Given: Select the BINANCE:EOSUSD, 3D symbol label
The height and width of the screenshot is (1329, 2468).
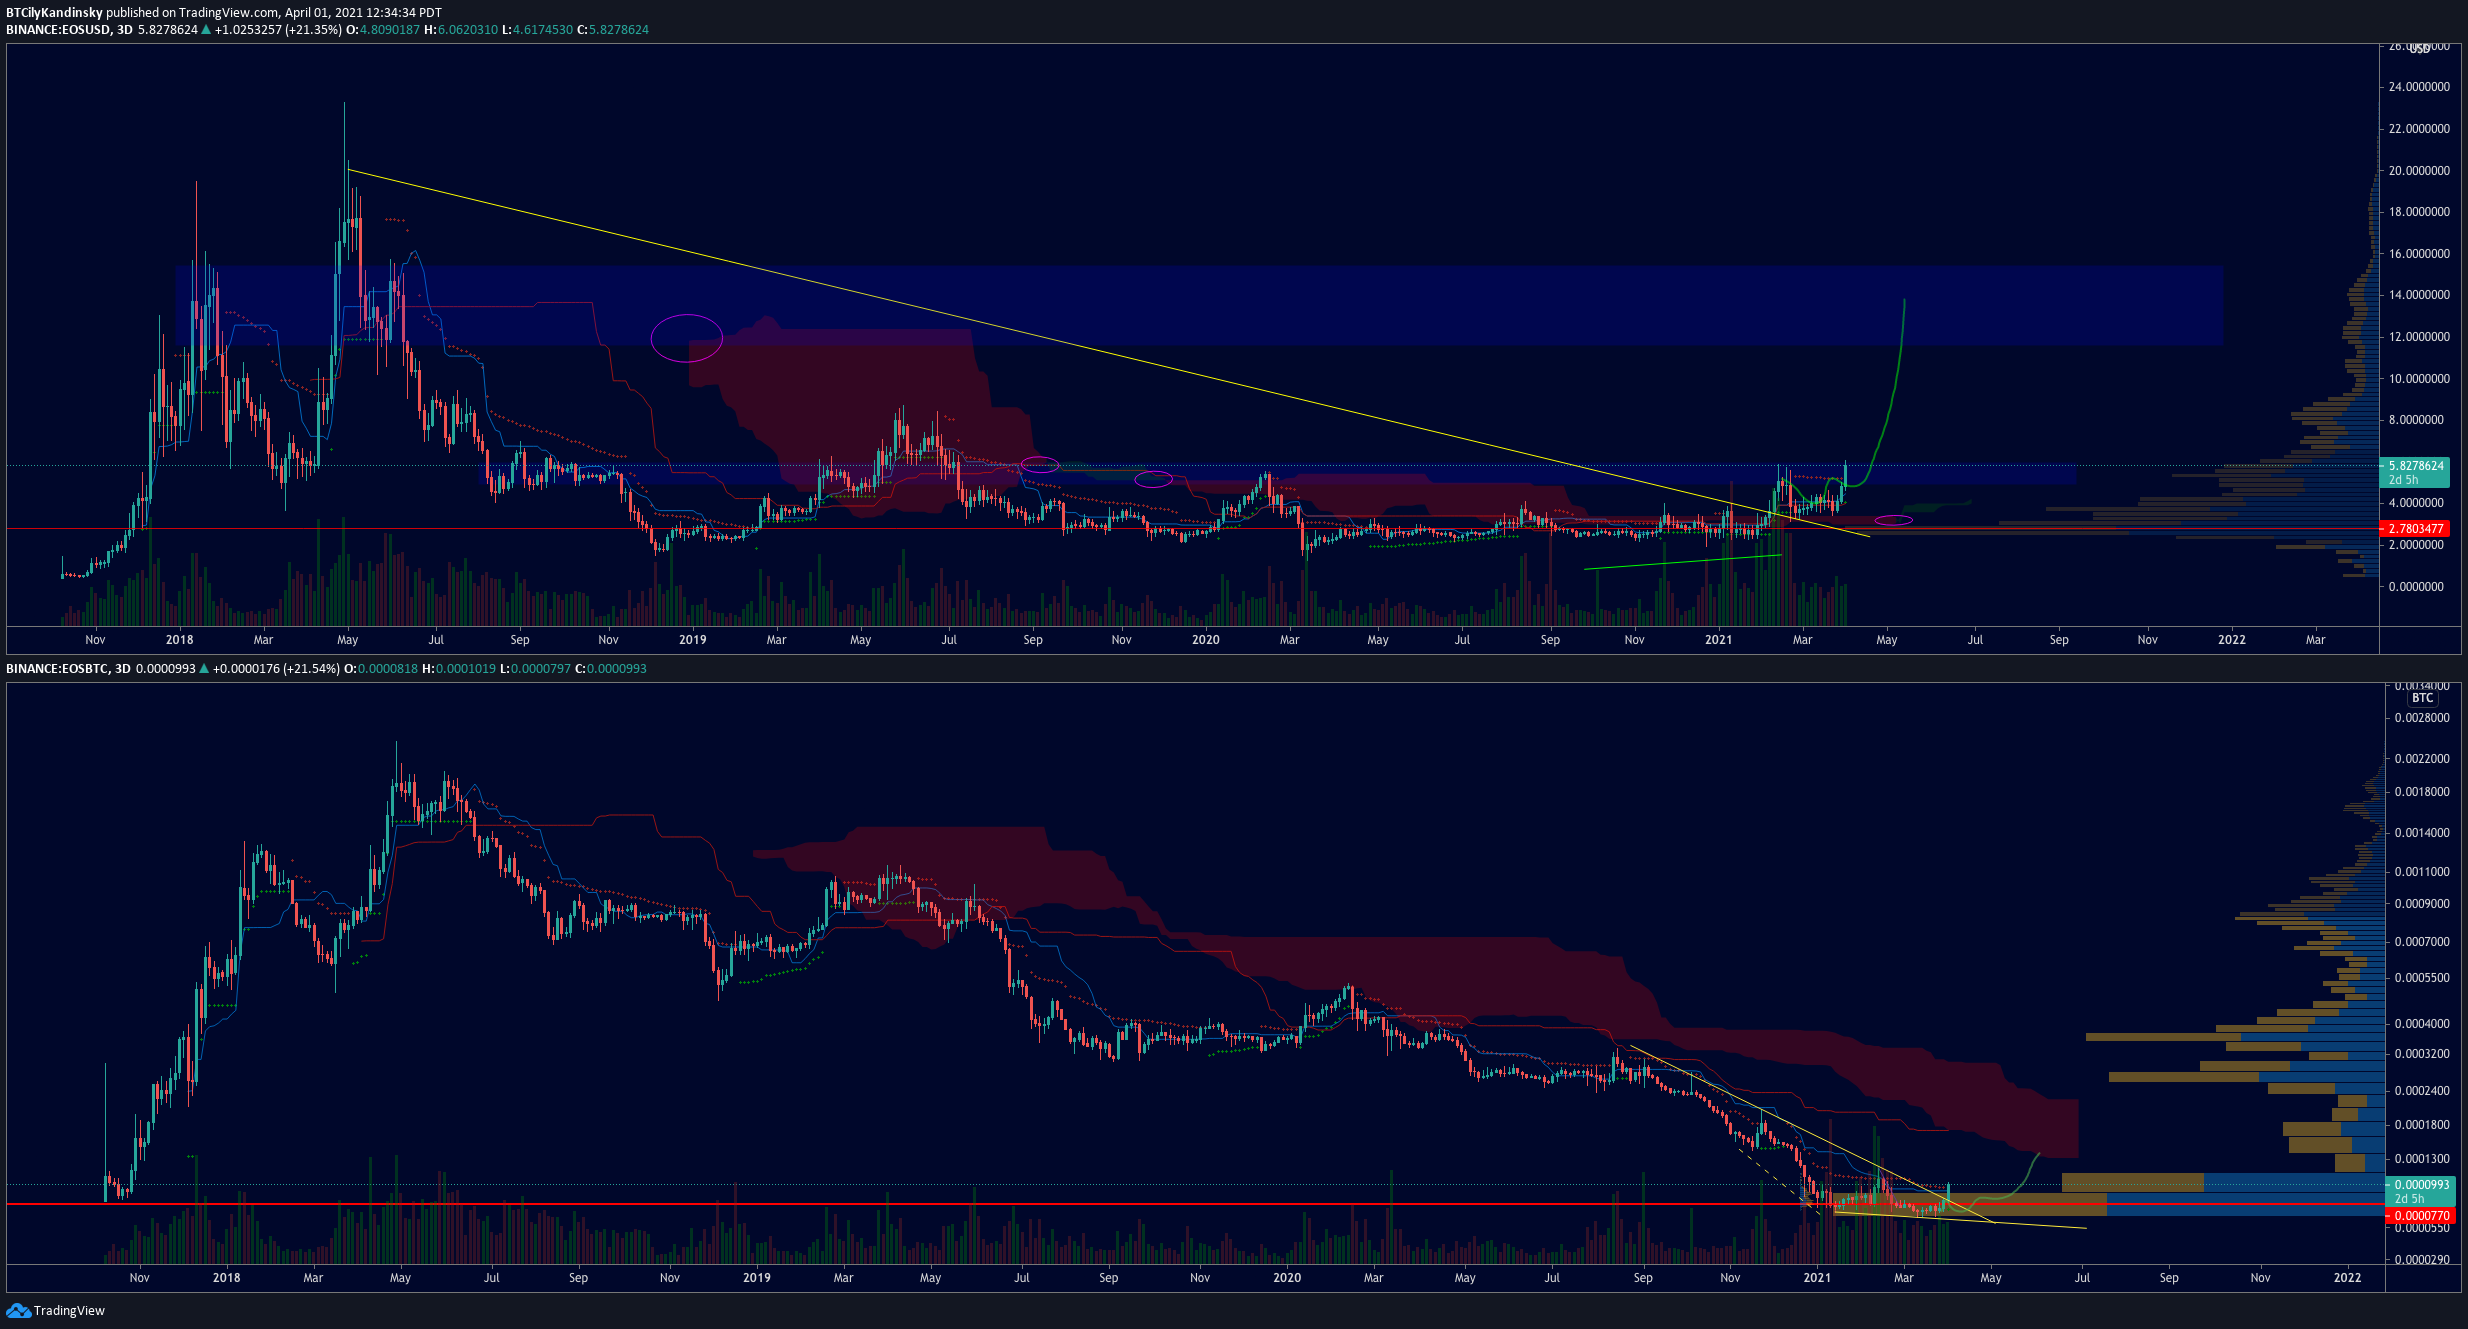Looking at the screenshot, I should [x=69, y=30].
